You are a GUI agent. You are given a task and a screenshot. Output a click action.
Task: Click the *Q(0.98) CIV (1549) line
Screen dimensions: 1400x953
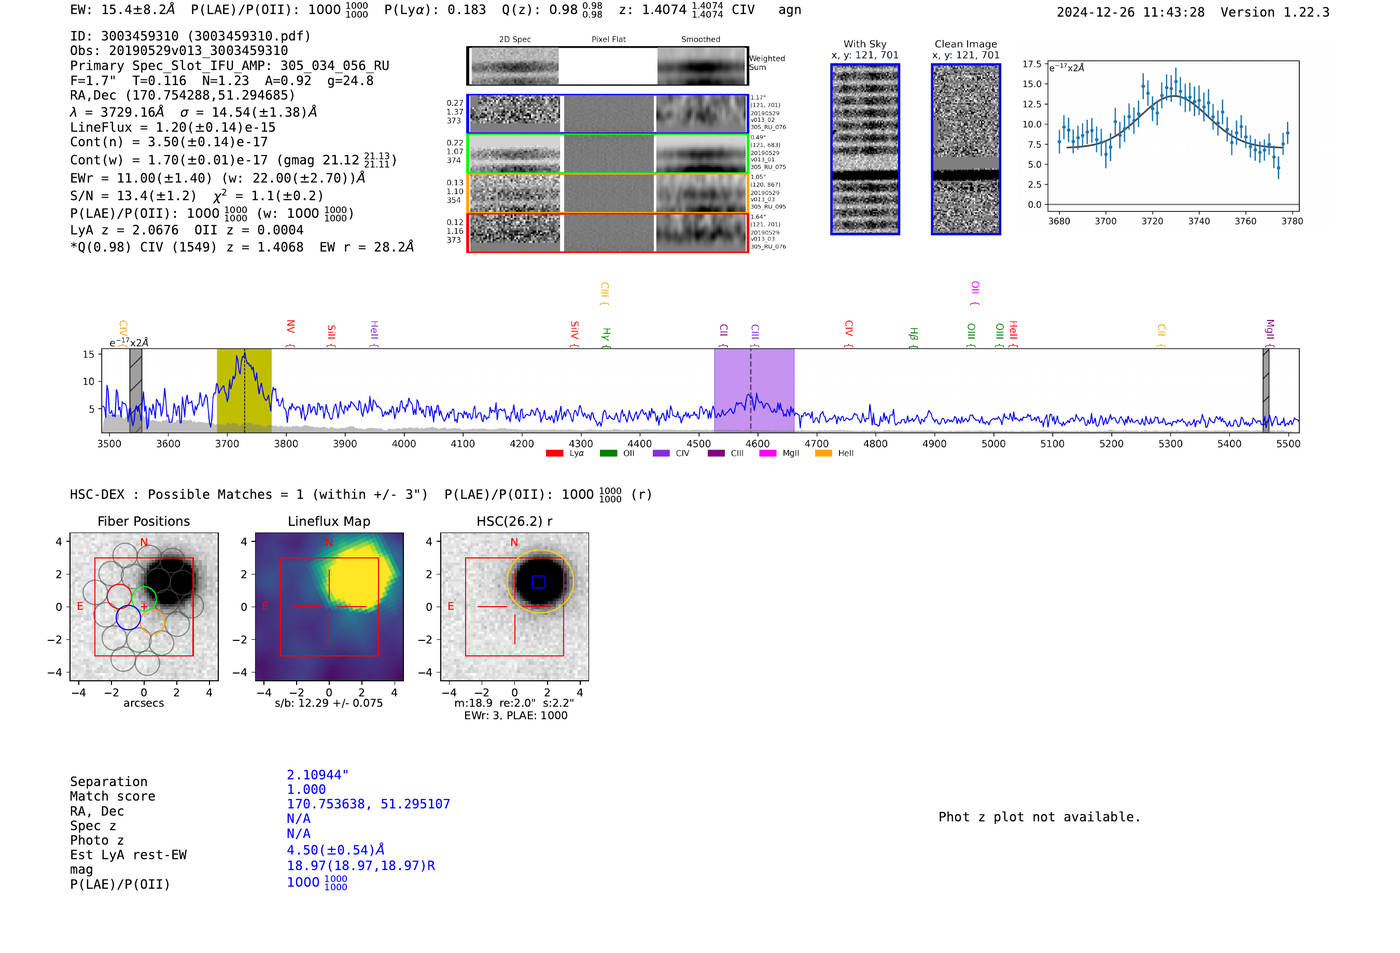(242, 246)
